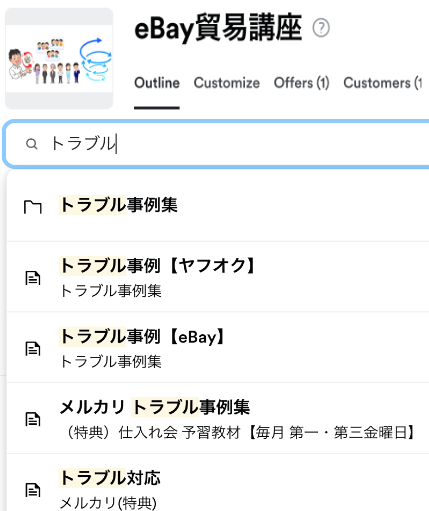Click メルカリ(特典) subtitle under トラブル対応
The image size is (429, 511).
[108, 503]
